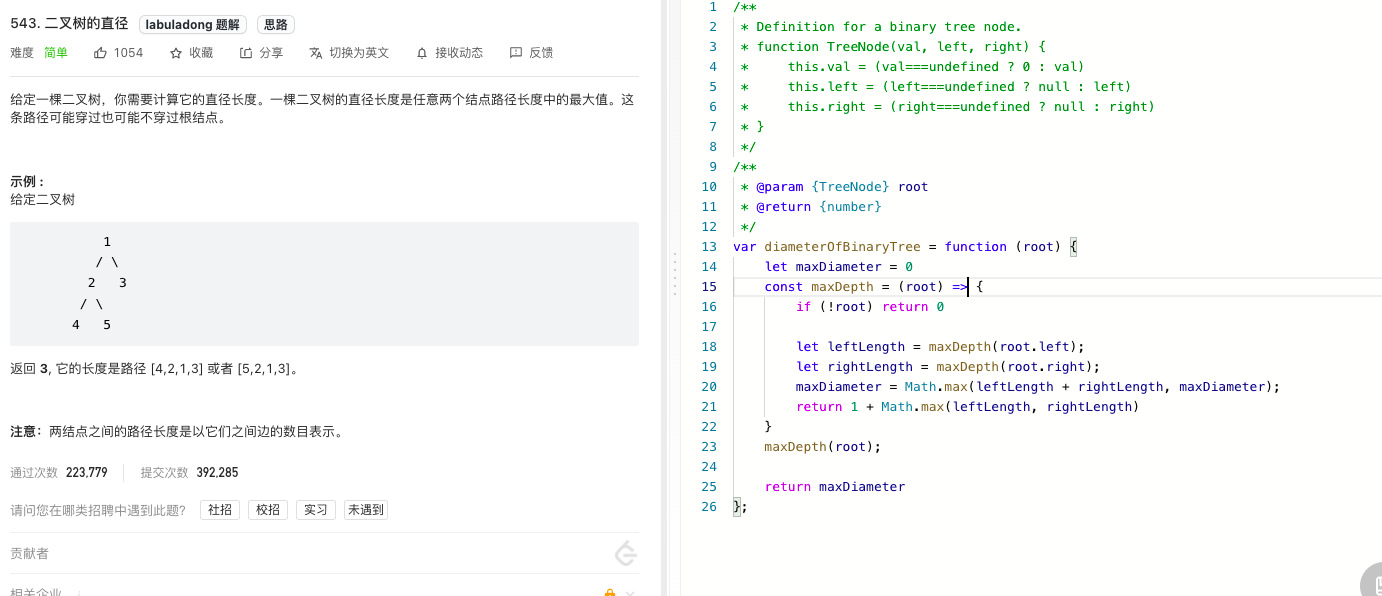Viewport: 1382px width, 596px height.
Task: Select the 社招 recruitment option
Action: (220, 510)
